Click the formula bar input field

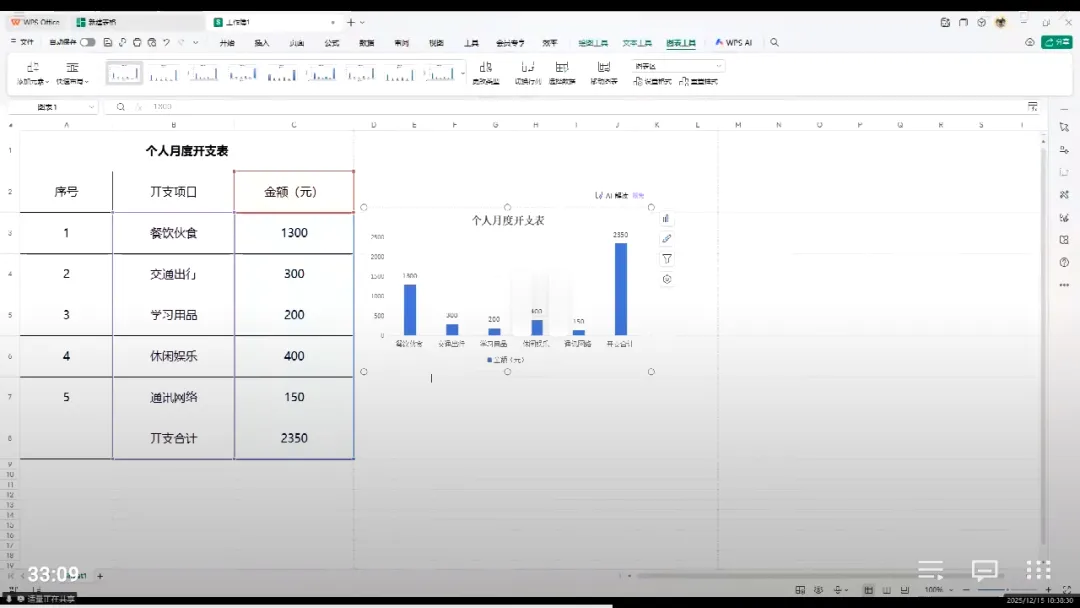point(585,107)
